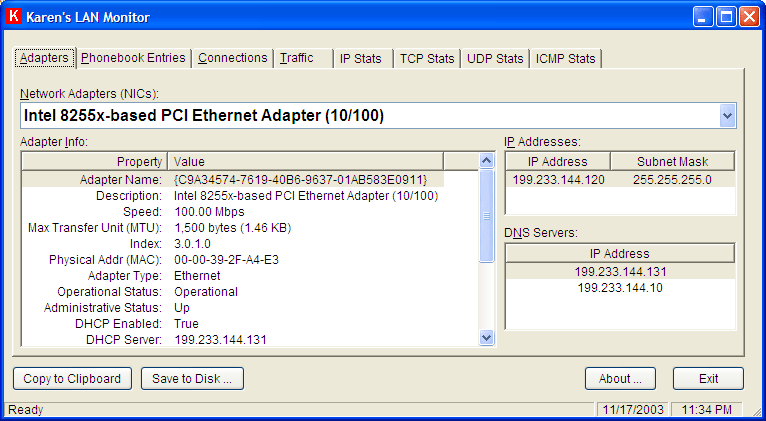Screen dimensions: 766x421
Task: Select the Index 3.0.1.0 value
Action: click(192, 244)
